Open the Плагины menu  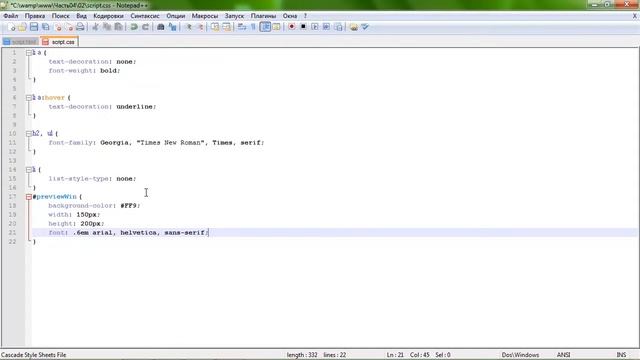[x=263, y=16]
